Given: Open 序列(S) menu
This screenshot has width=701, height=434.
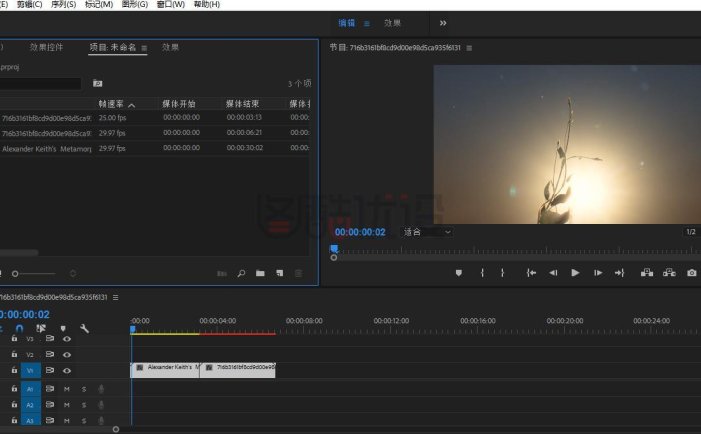Looking at the screenshot, I should coord(63,4).
